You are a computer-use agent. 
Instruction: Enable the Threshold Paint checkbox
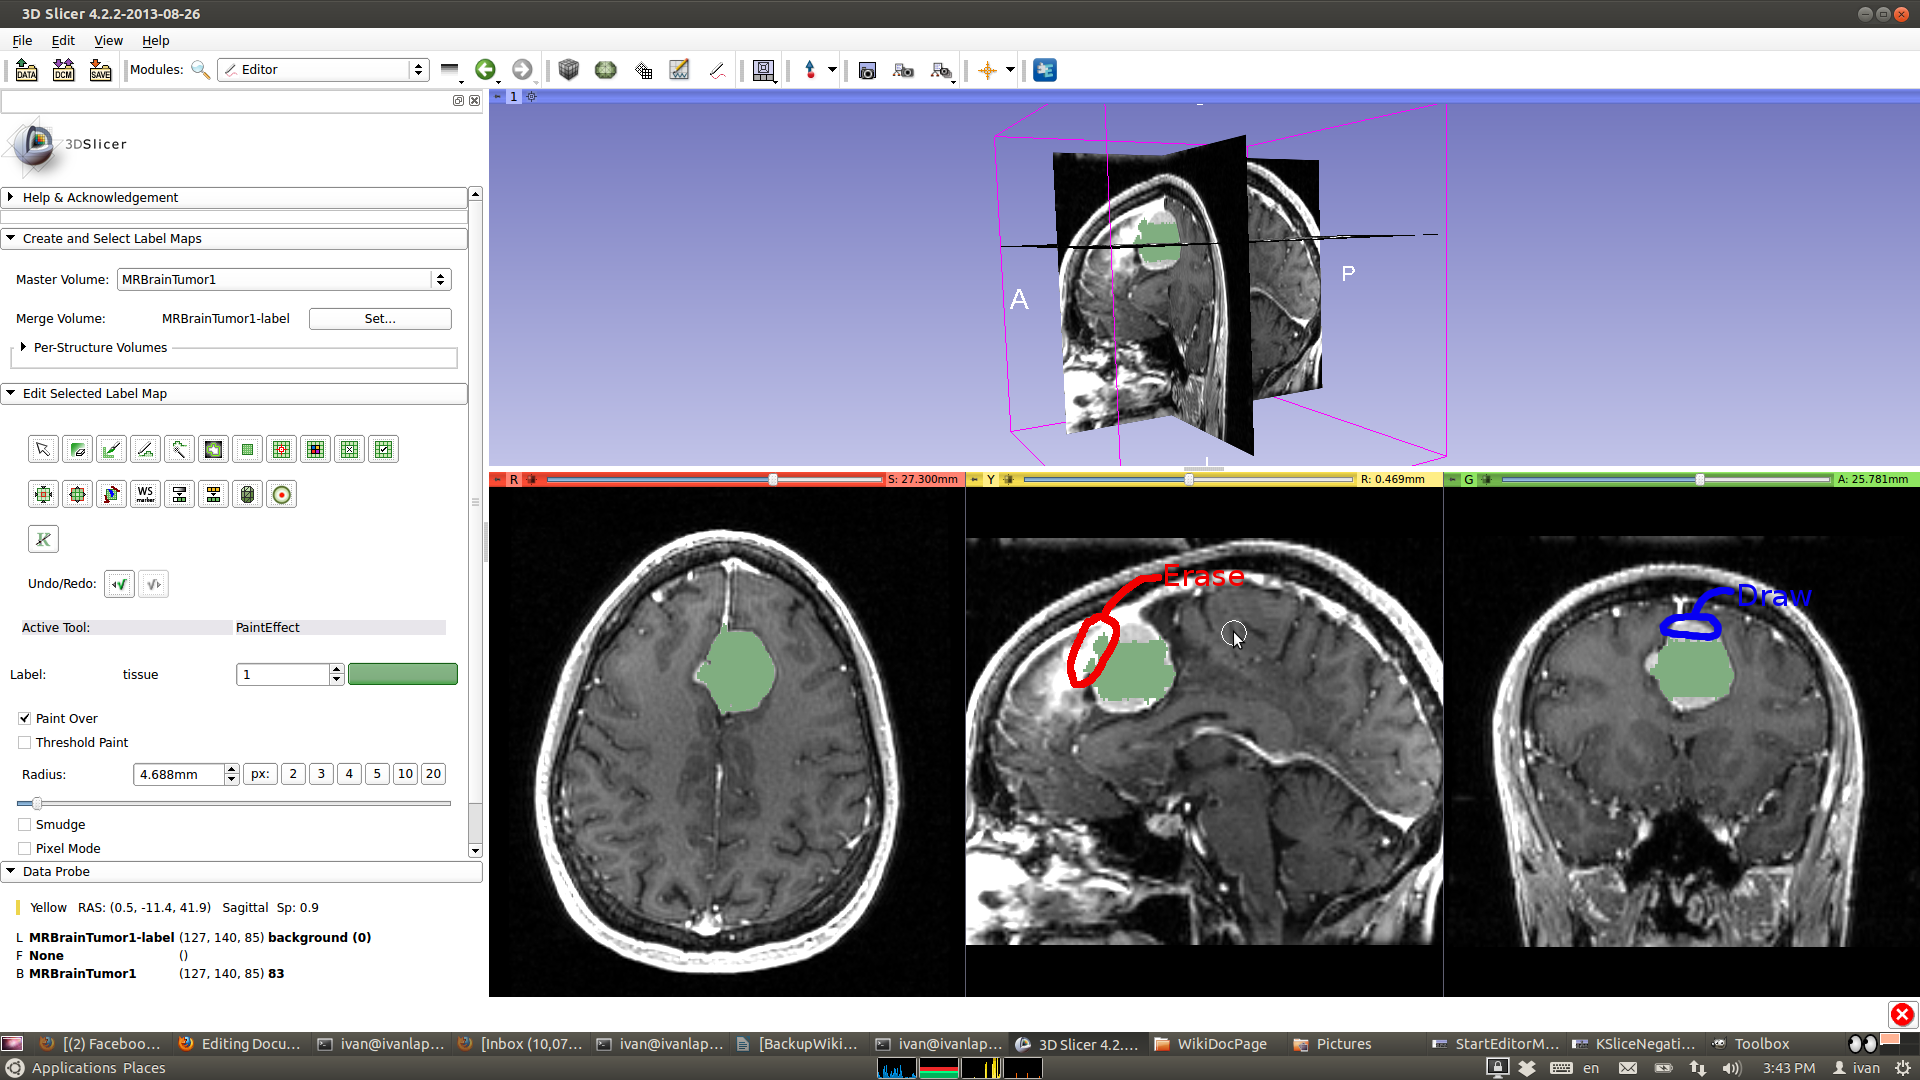click(25, 742)
